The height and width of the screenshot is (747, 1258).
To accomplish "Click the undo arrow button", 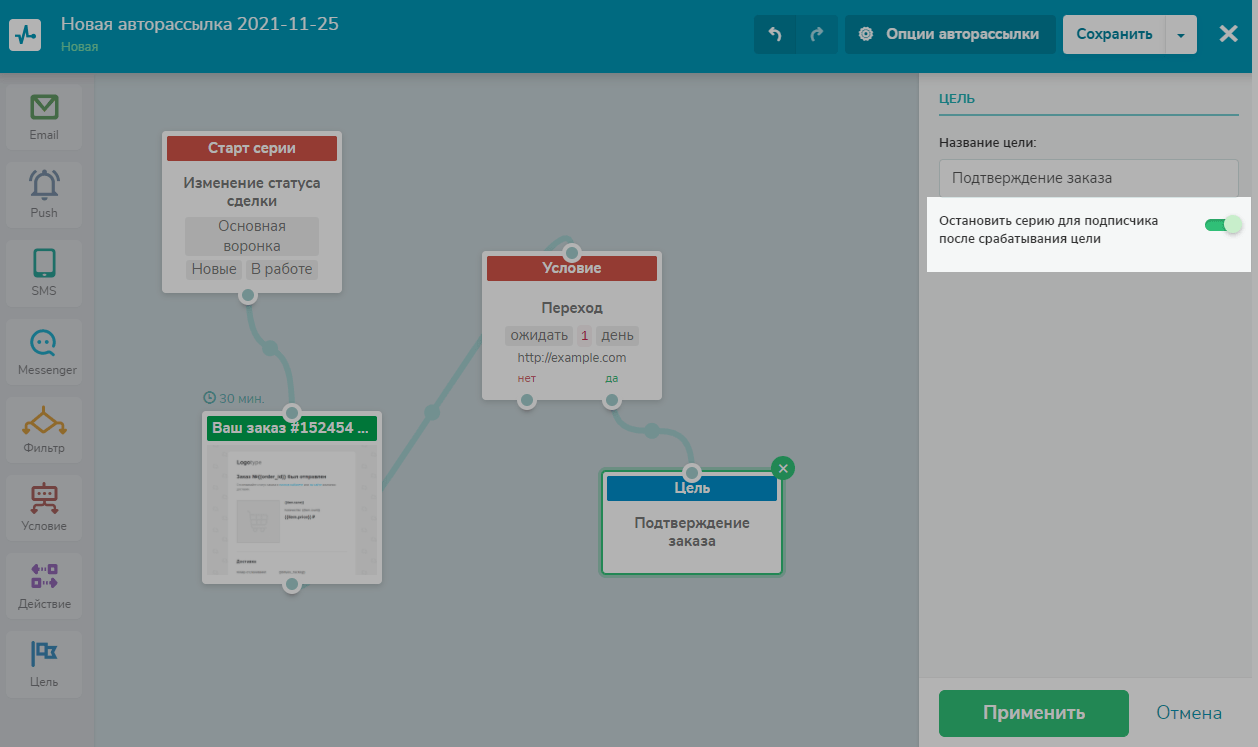I will (x=775, y=34).
